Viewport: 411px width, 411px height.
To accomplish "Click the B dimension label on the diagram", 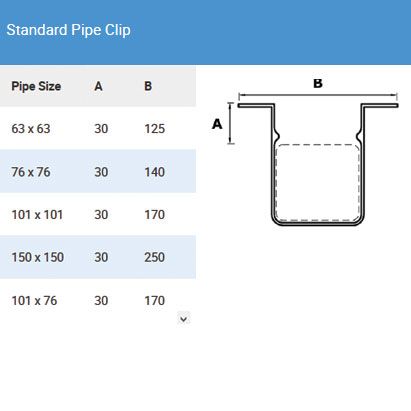I will pos(318,83).
